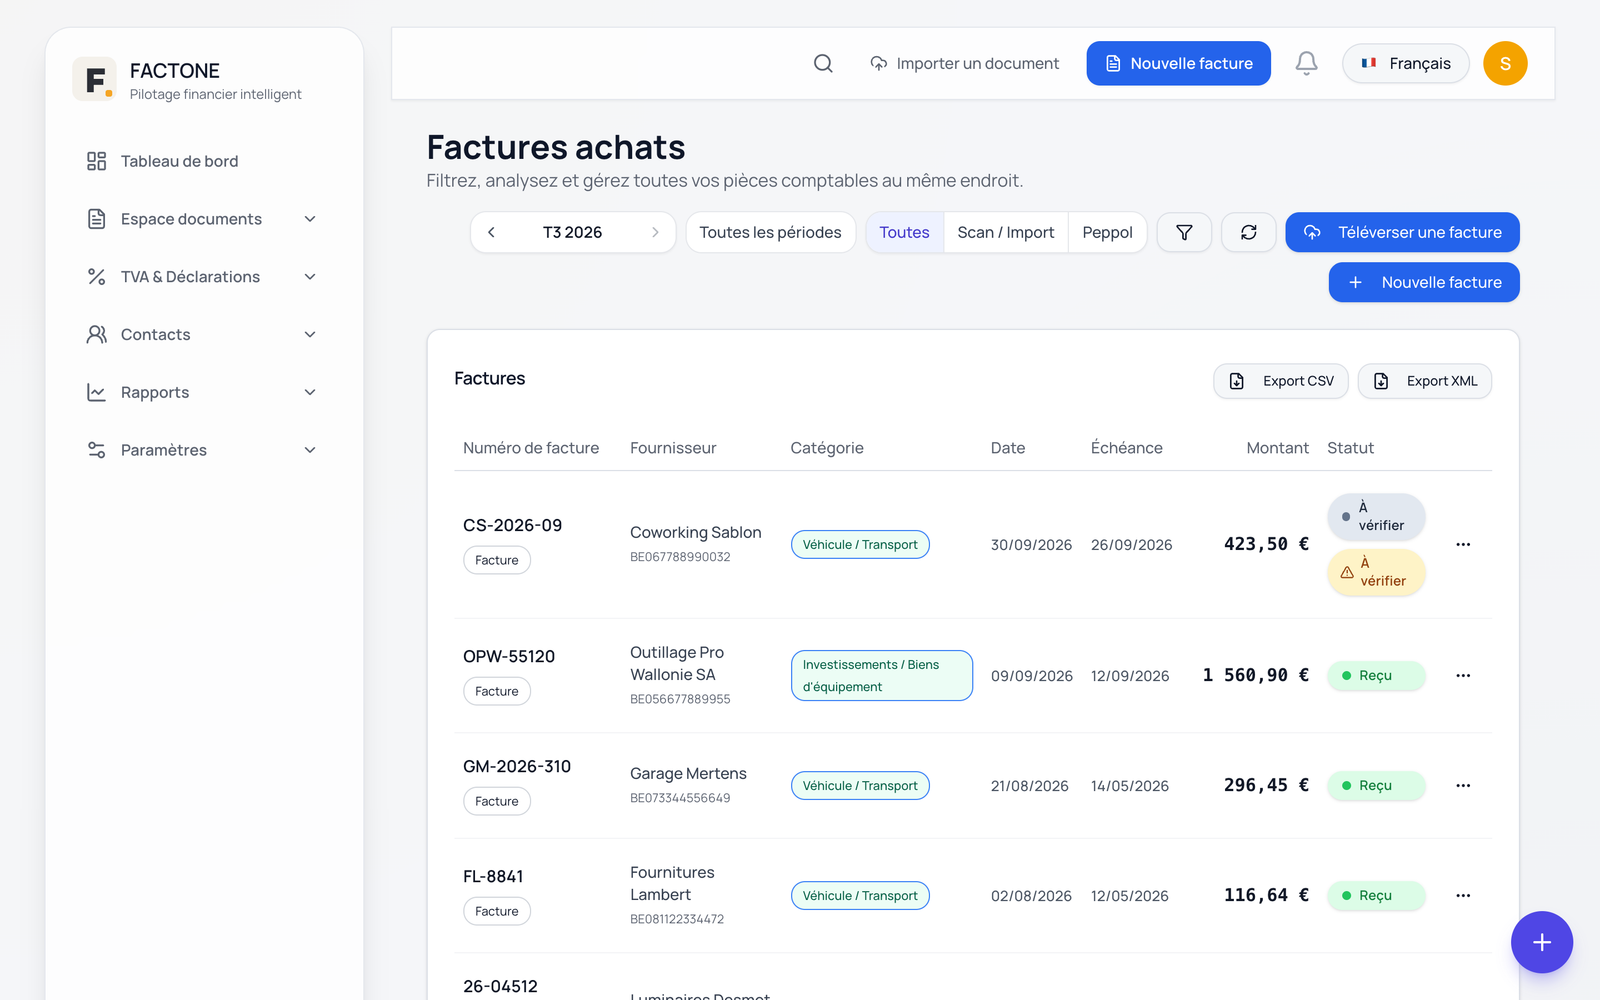Image resolution: width=1600 pixels, height=1000 pixels.
Task: Refresh the invoice list
Action: (x=1249, y=232)
